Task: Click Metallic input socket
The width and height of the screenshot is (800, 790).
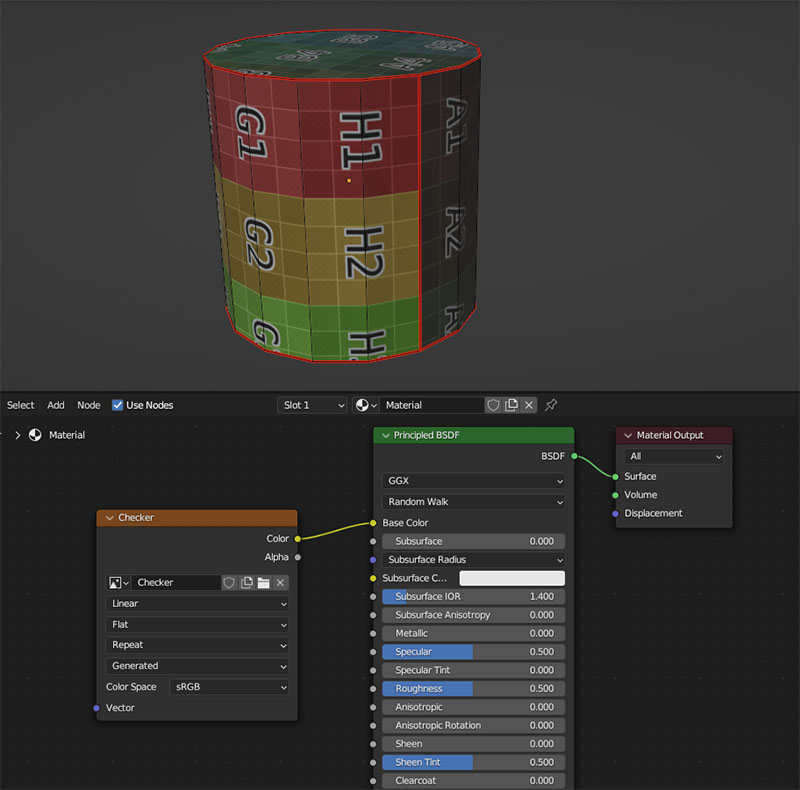Action: click(373, 633)
